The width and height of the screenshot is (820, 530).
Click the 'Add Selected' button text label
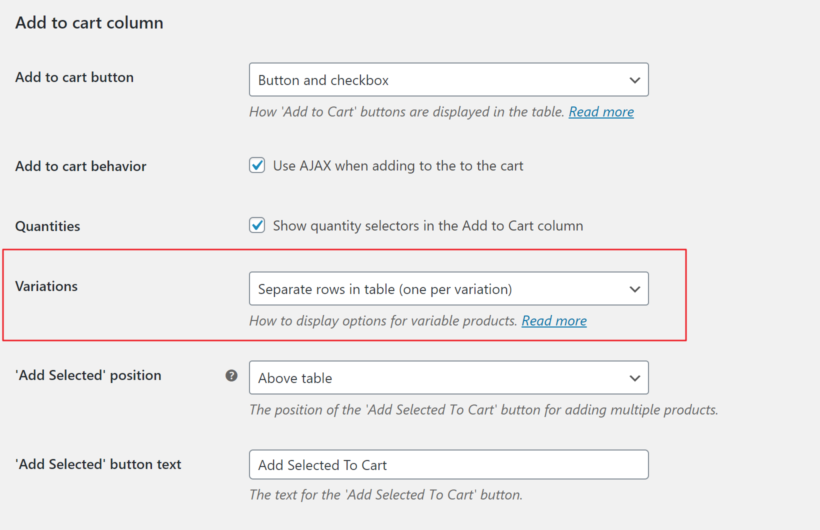[x=98, y=465]
